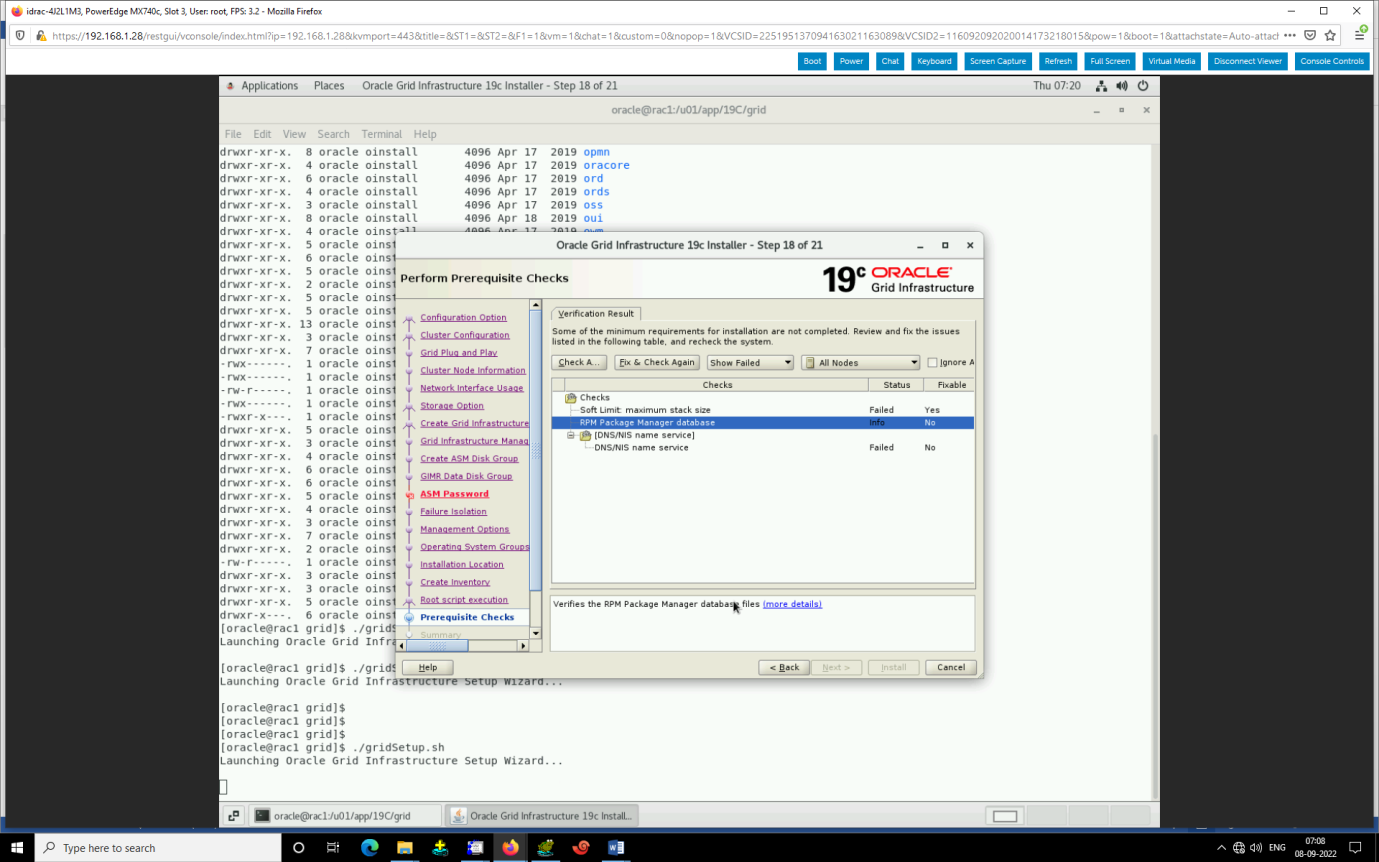Image resolution: width=1379 pixels, height=862 pixels.
Task: Click the GNOME network status icon
Action: point(1101,86)
